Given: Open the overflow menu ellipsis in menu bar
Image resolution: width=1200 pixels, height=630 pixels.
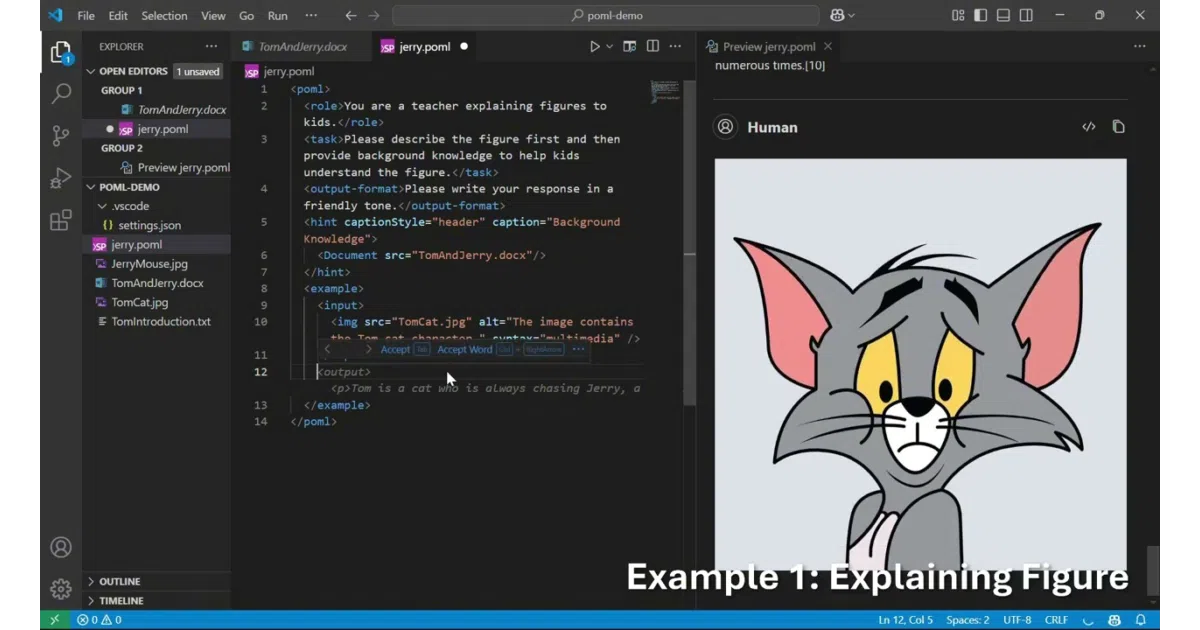Looking at the screenshot, I should tap(311, 15).
